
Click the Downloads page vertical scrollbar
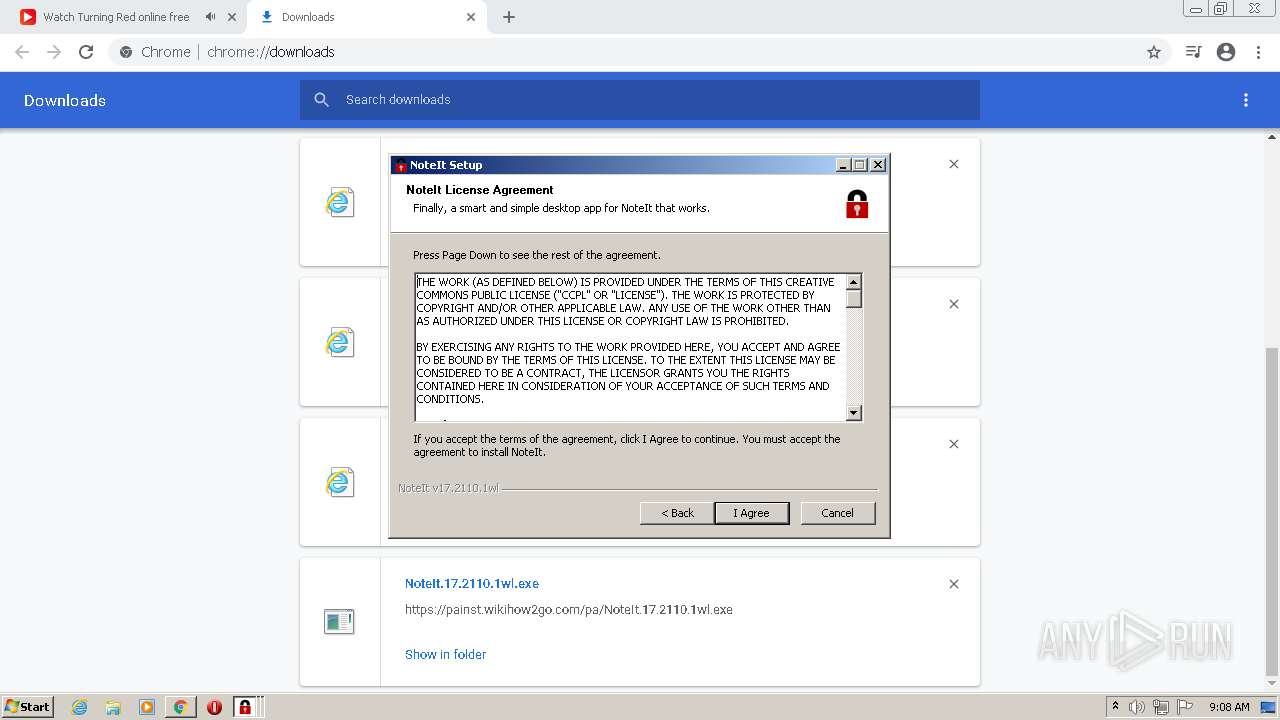(1272, 510)
